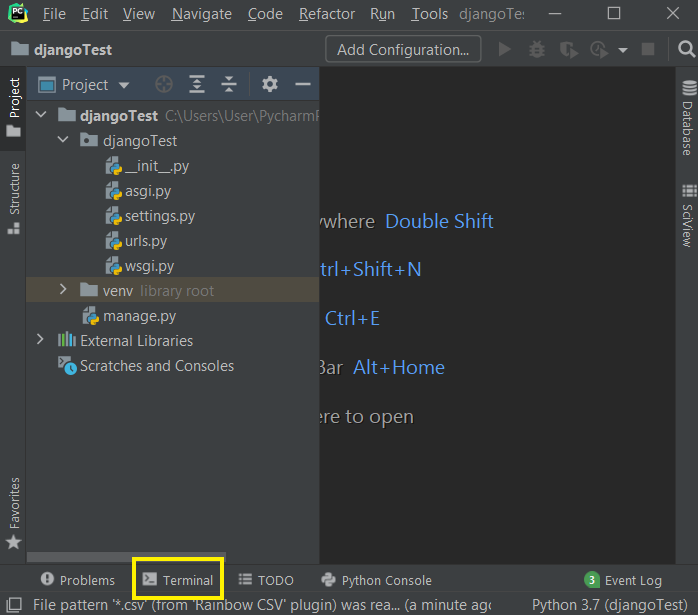Click Run with Coverage icon
Image resolution: width=698 pixels, height=615 pixels.
[x=569, y=49]
